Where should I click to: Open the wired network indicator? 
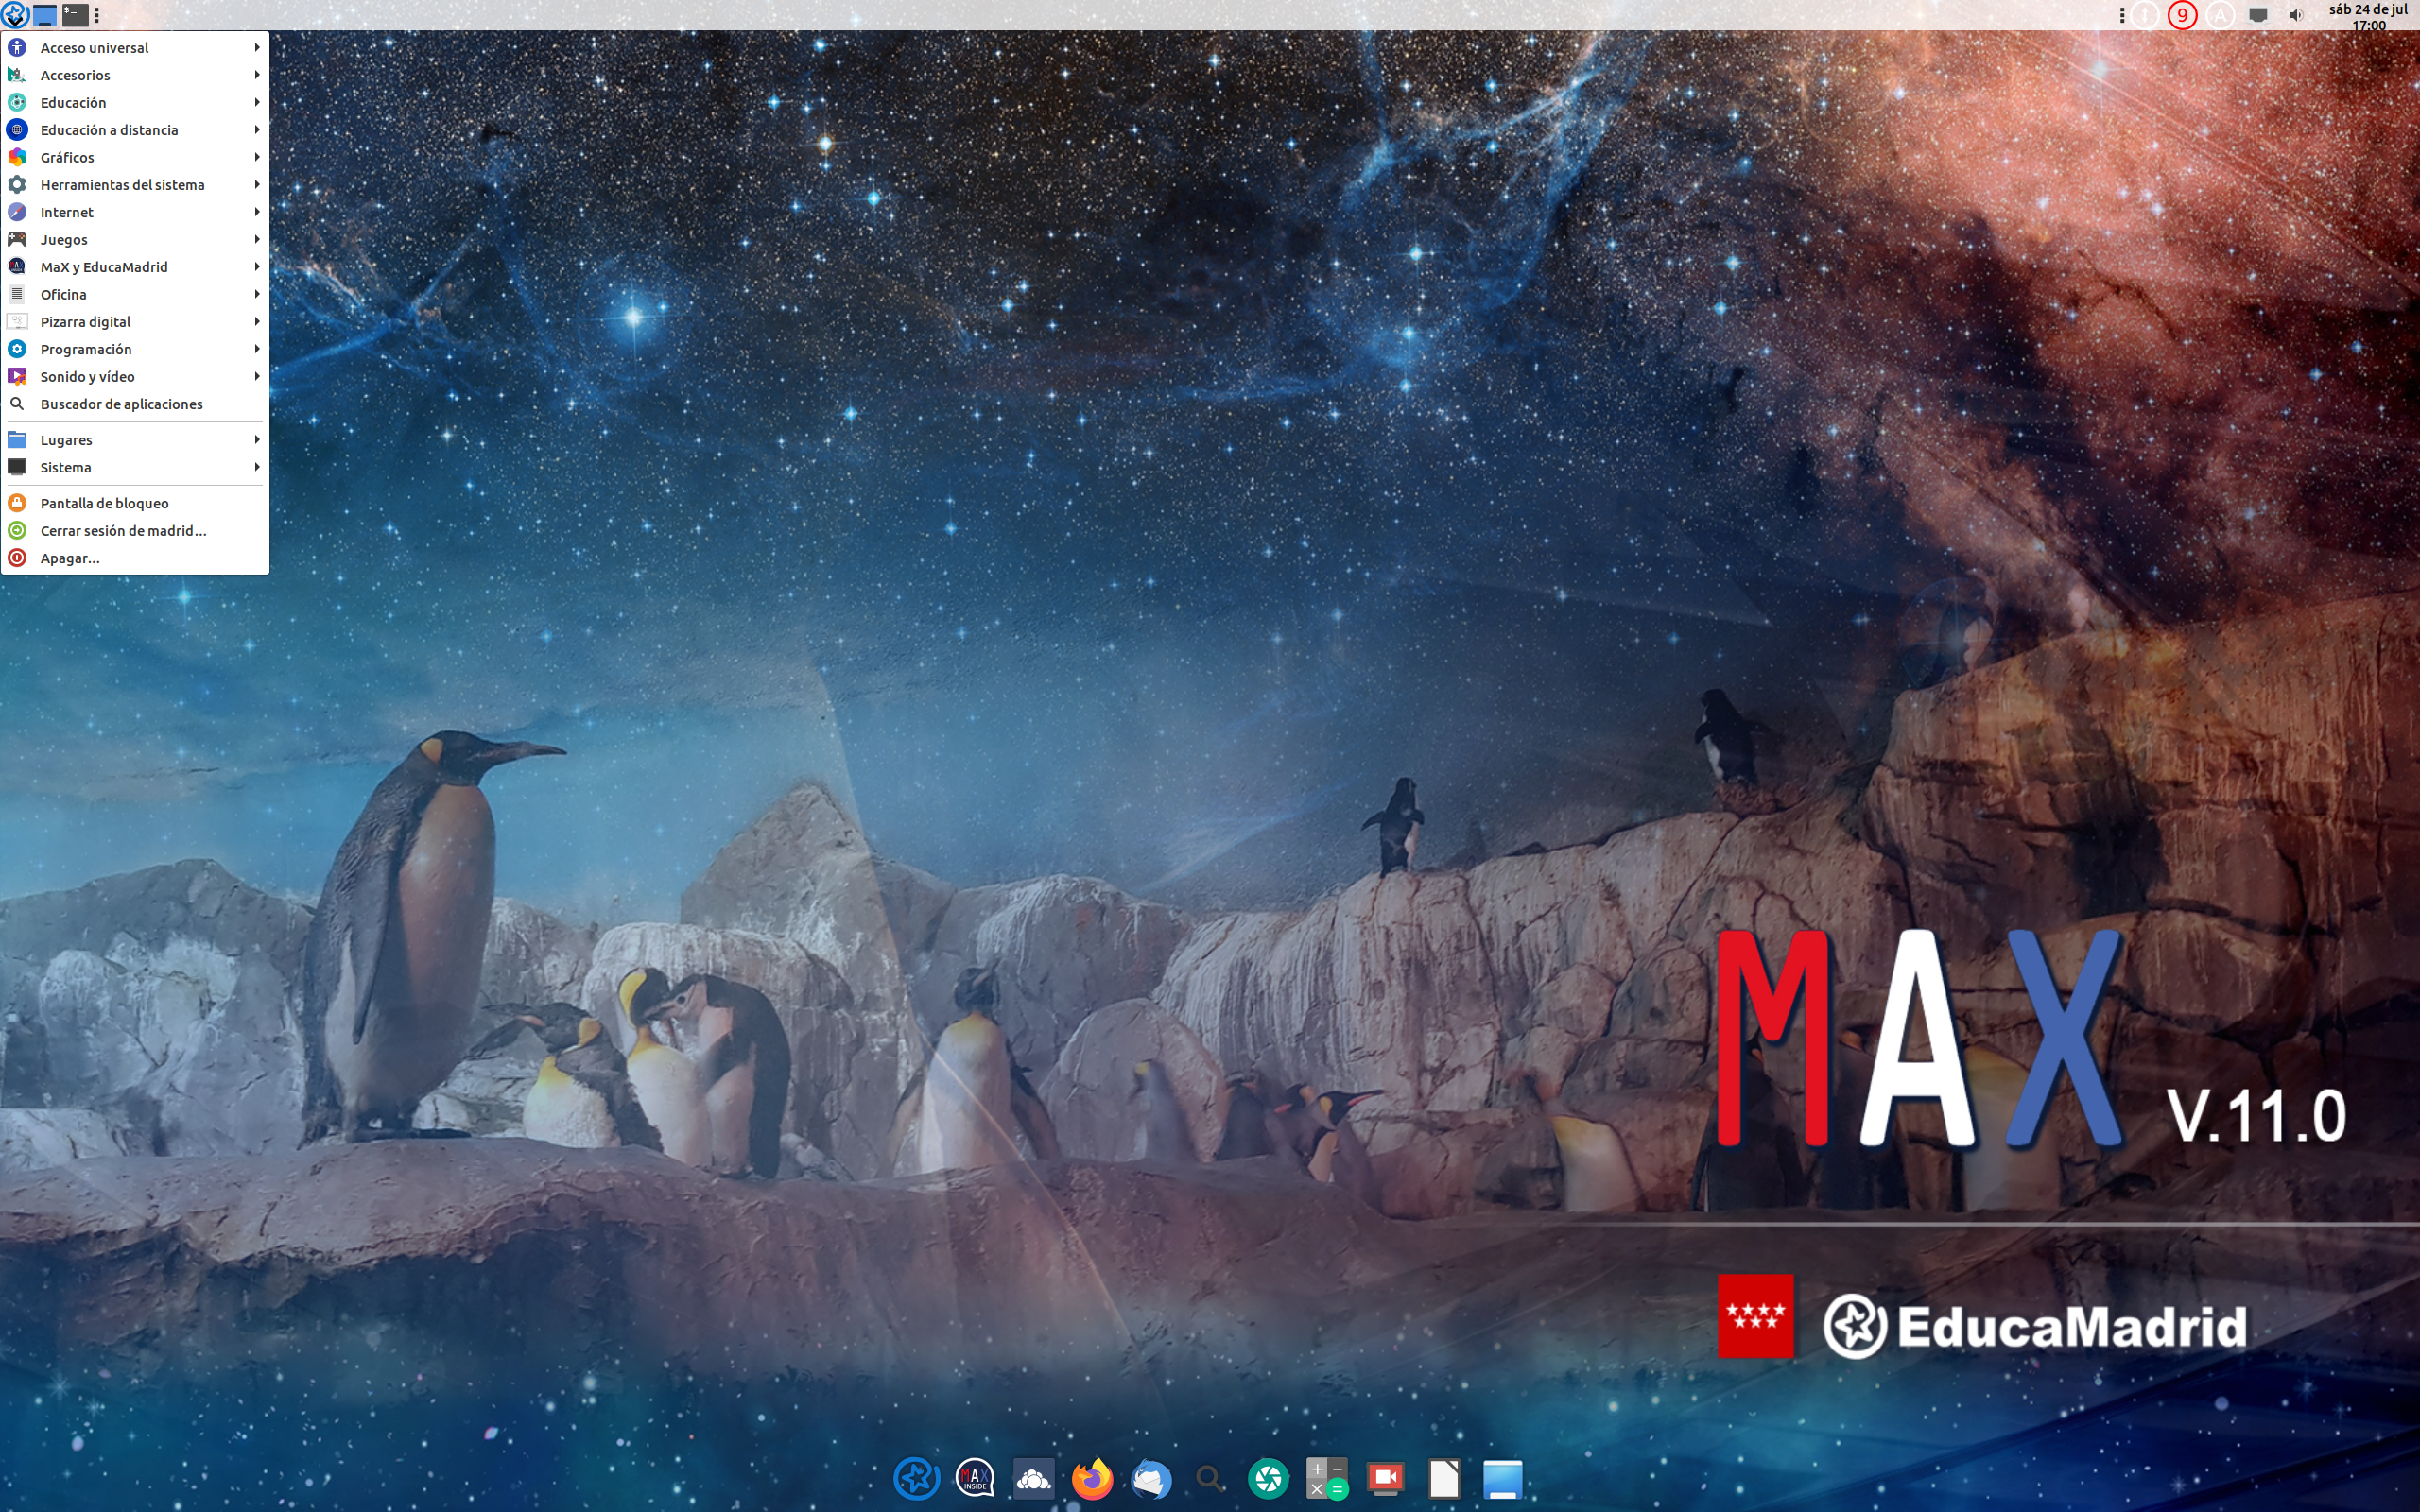coord(2258,15)
